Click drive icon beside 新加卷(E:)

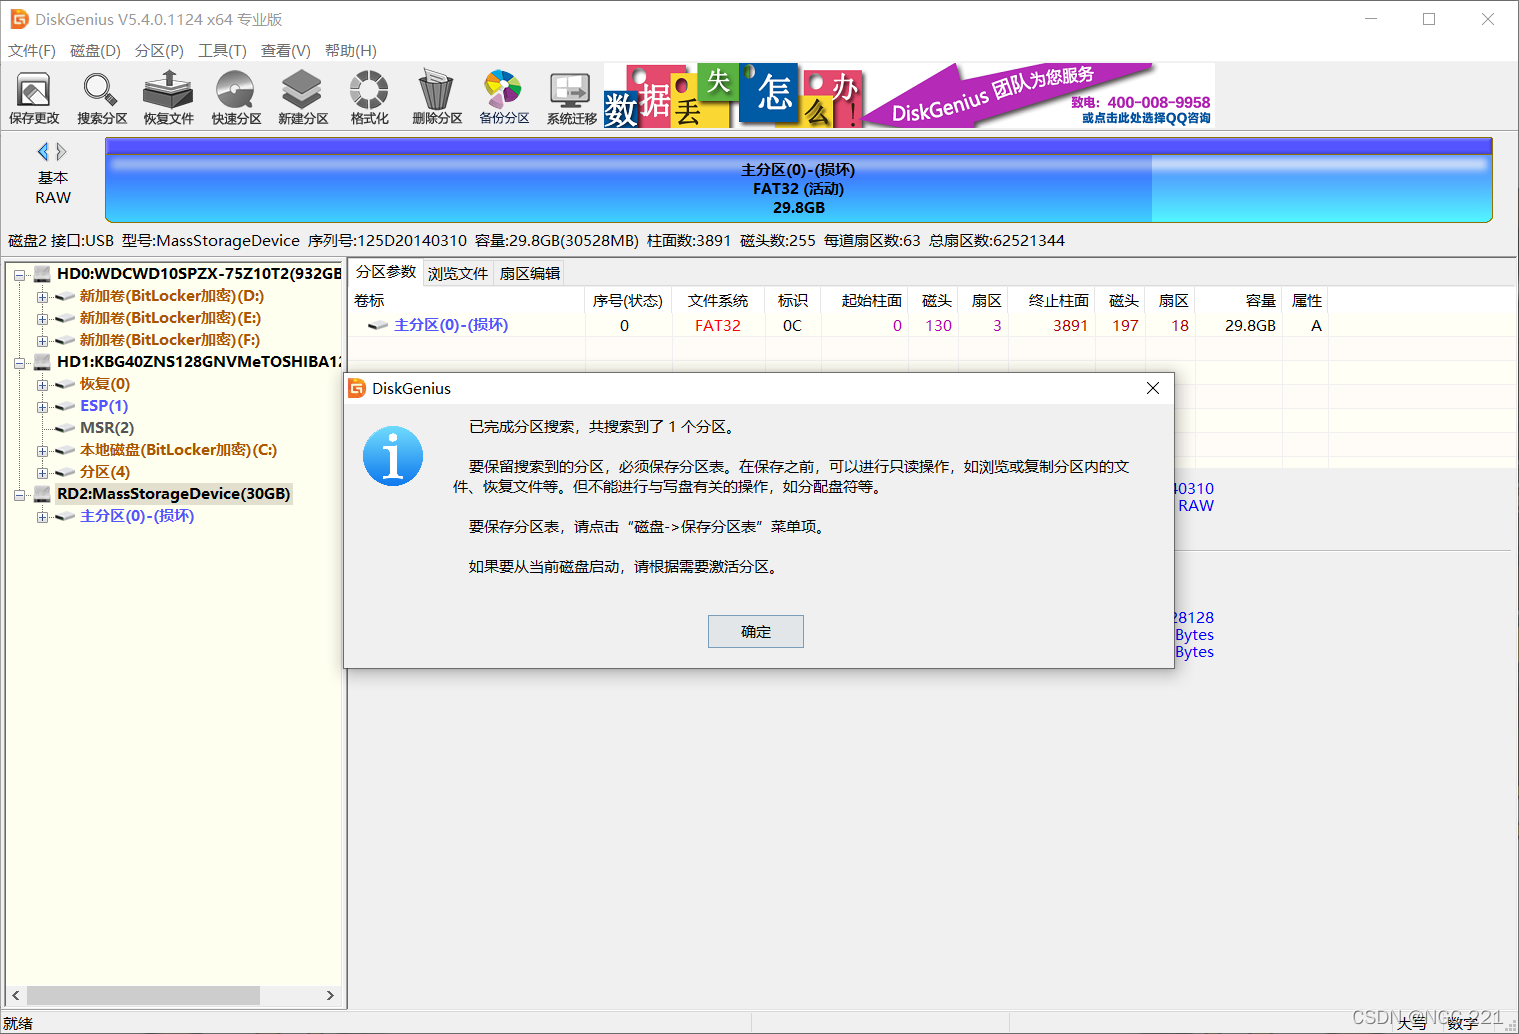coord(65,318)
